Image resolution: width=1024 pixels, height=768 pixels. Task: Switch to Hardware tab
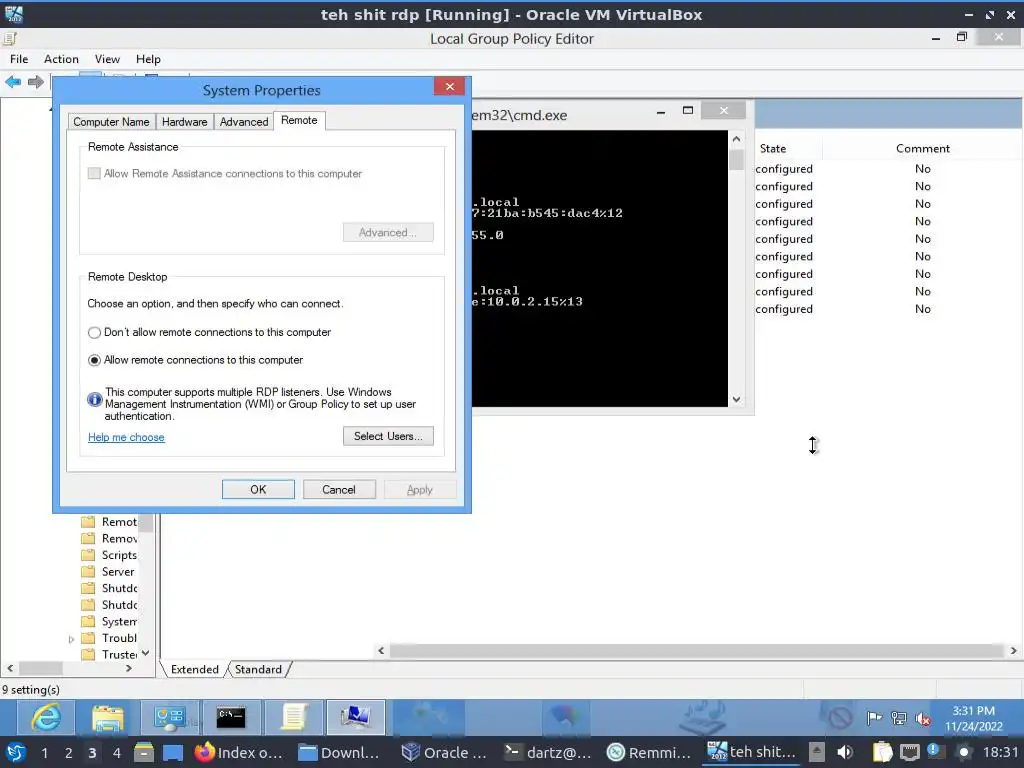tap(184, 122)
